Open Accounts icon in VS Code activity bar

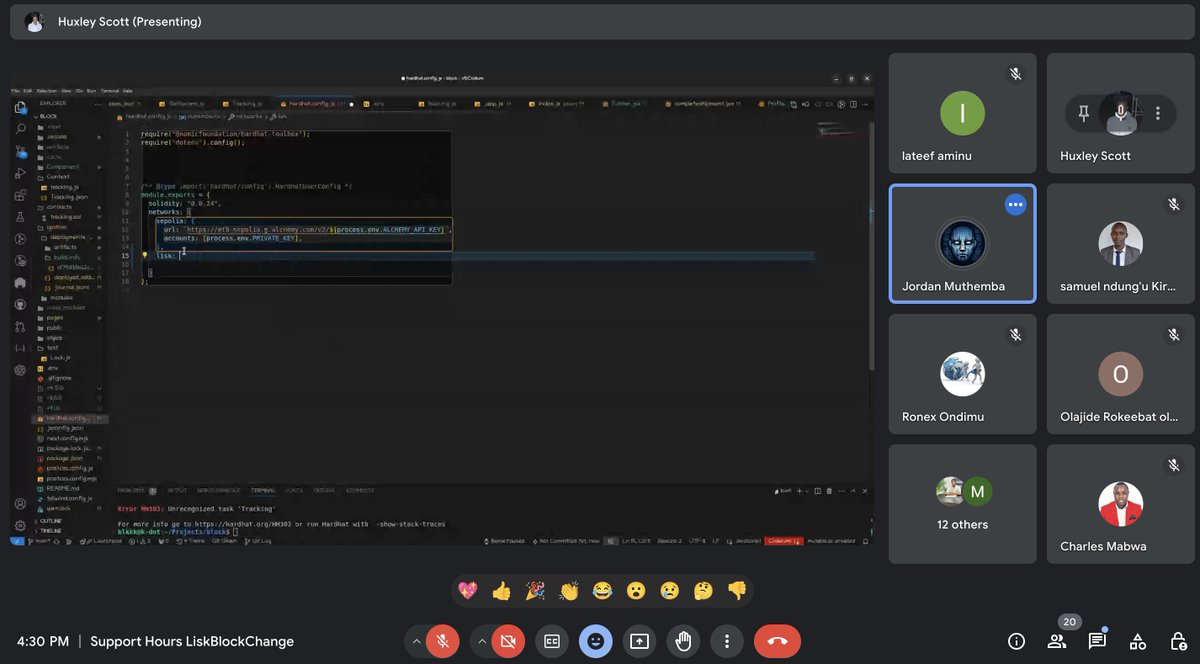pos(20,504)
